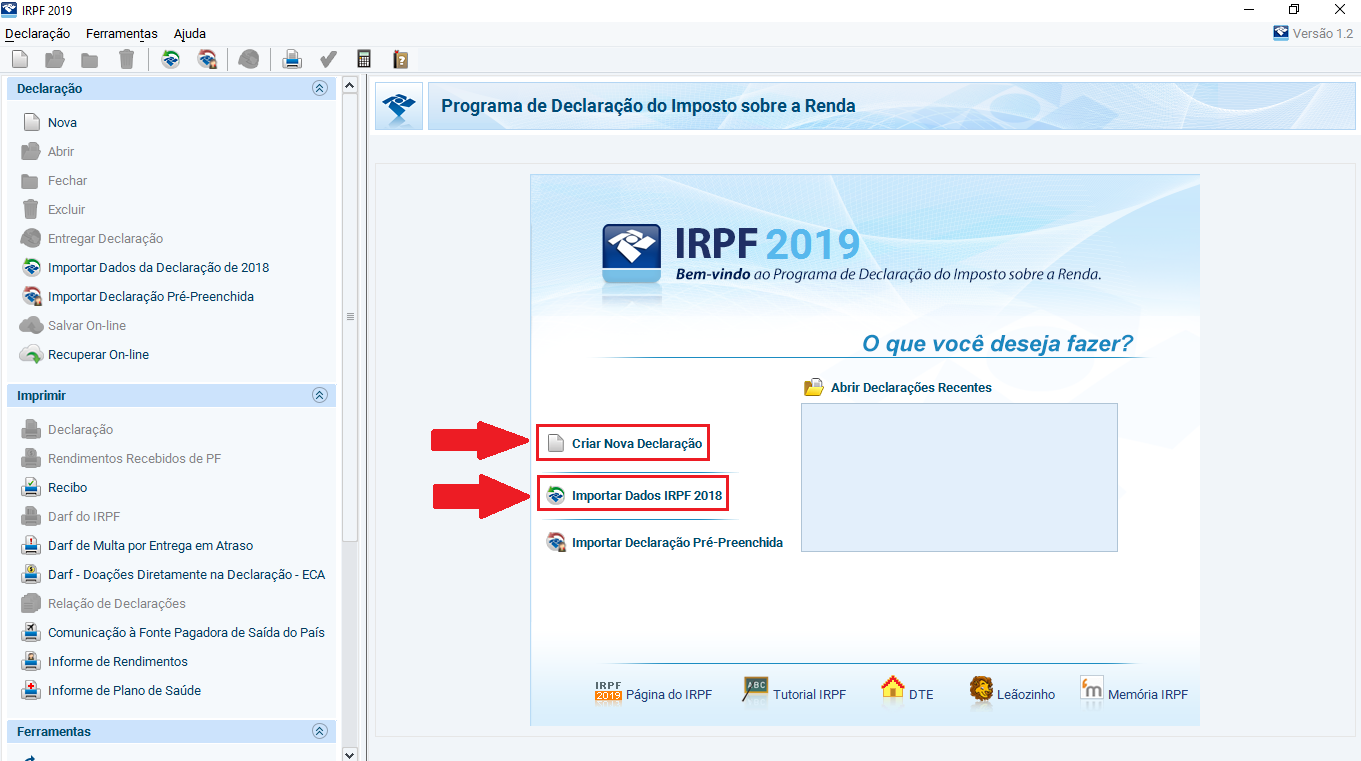Click the sidebar scrollbar down arrow
This screenshot has height=761, width=1361.
[349, 753]
